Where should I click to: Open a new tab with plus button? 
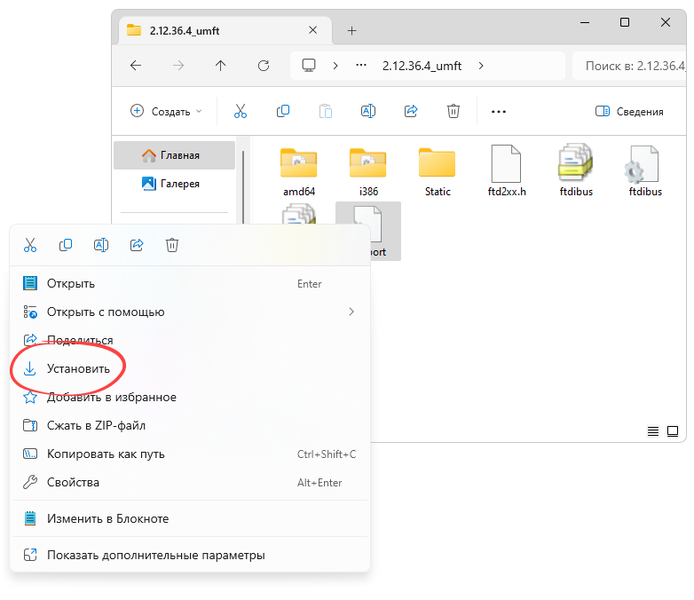[351, 31]
